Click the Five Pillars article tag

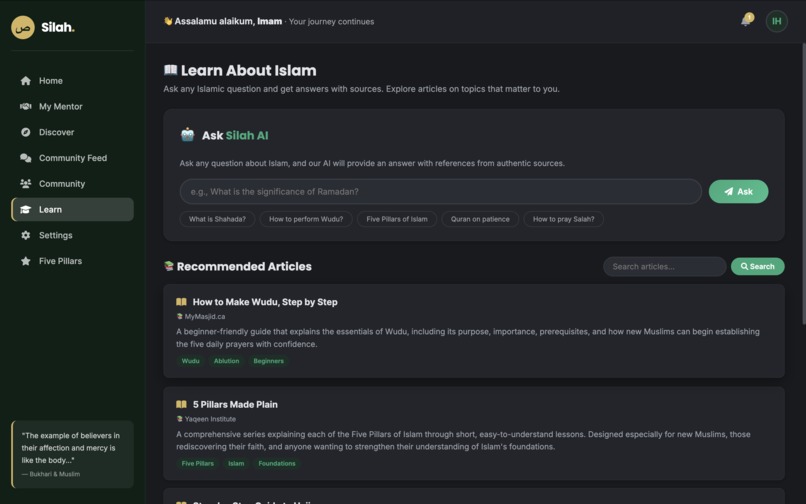tap(197, 463)
